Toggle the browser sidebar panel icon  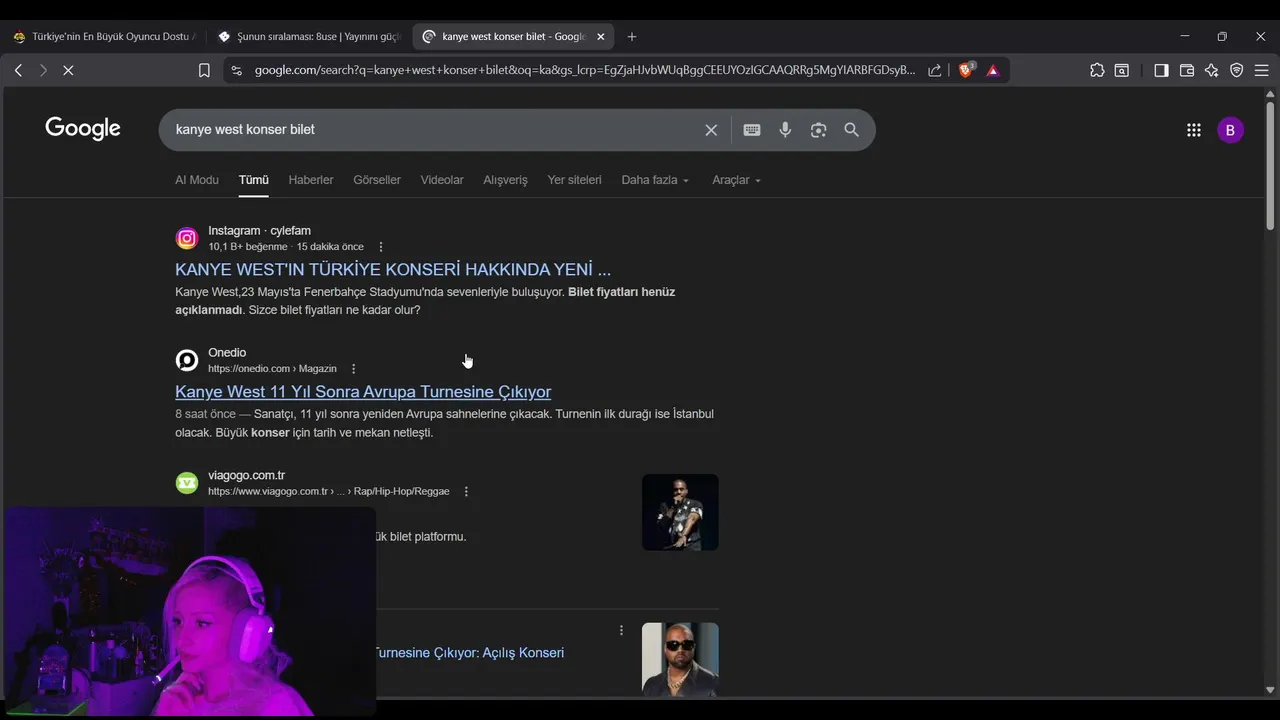tap(1161, 70)
